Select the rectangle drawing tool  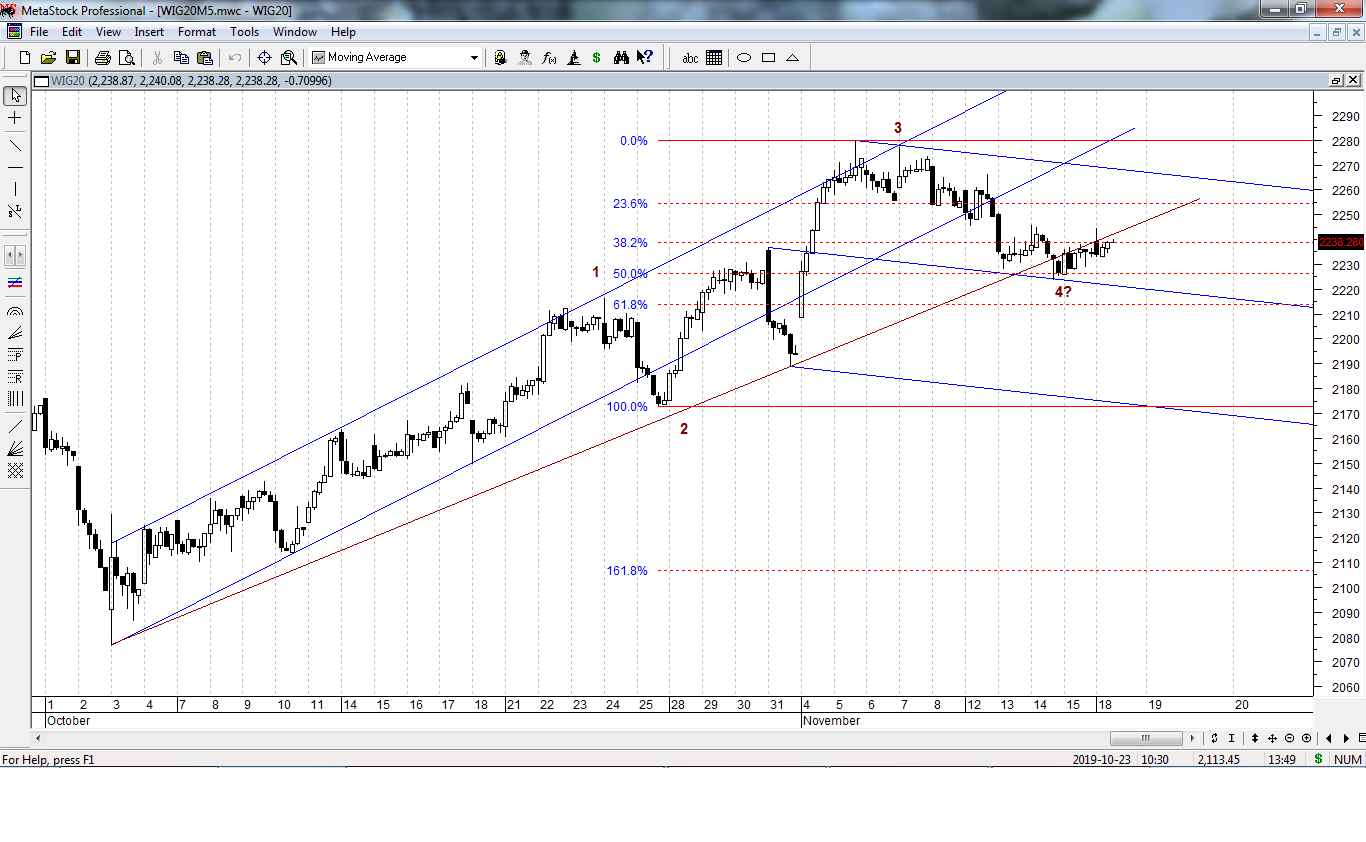click(x=769, y=58)
